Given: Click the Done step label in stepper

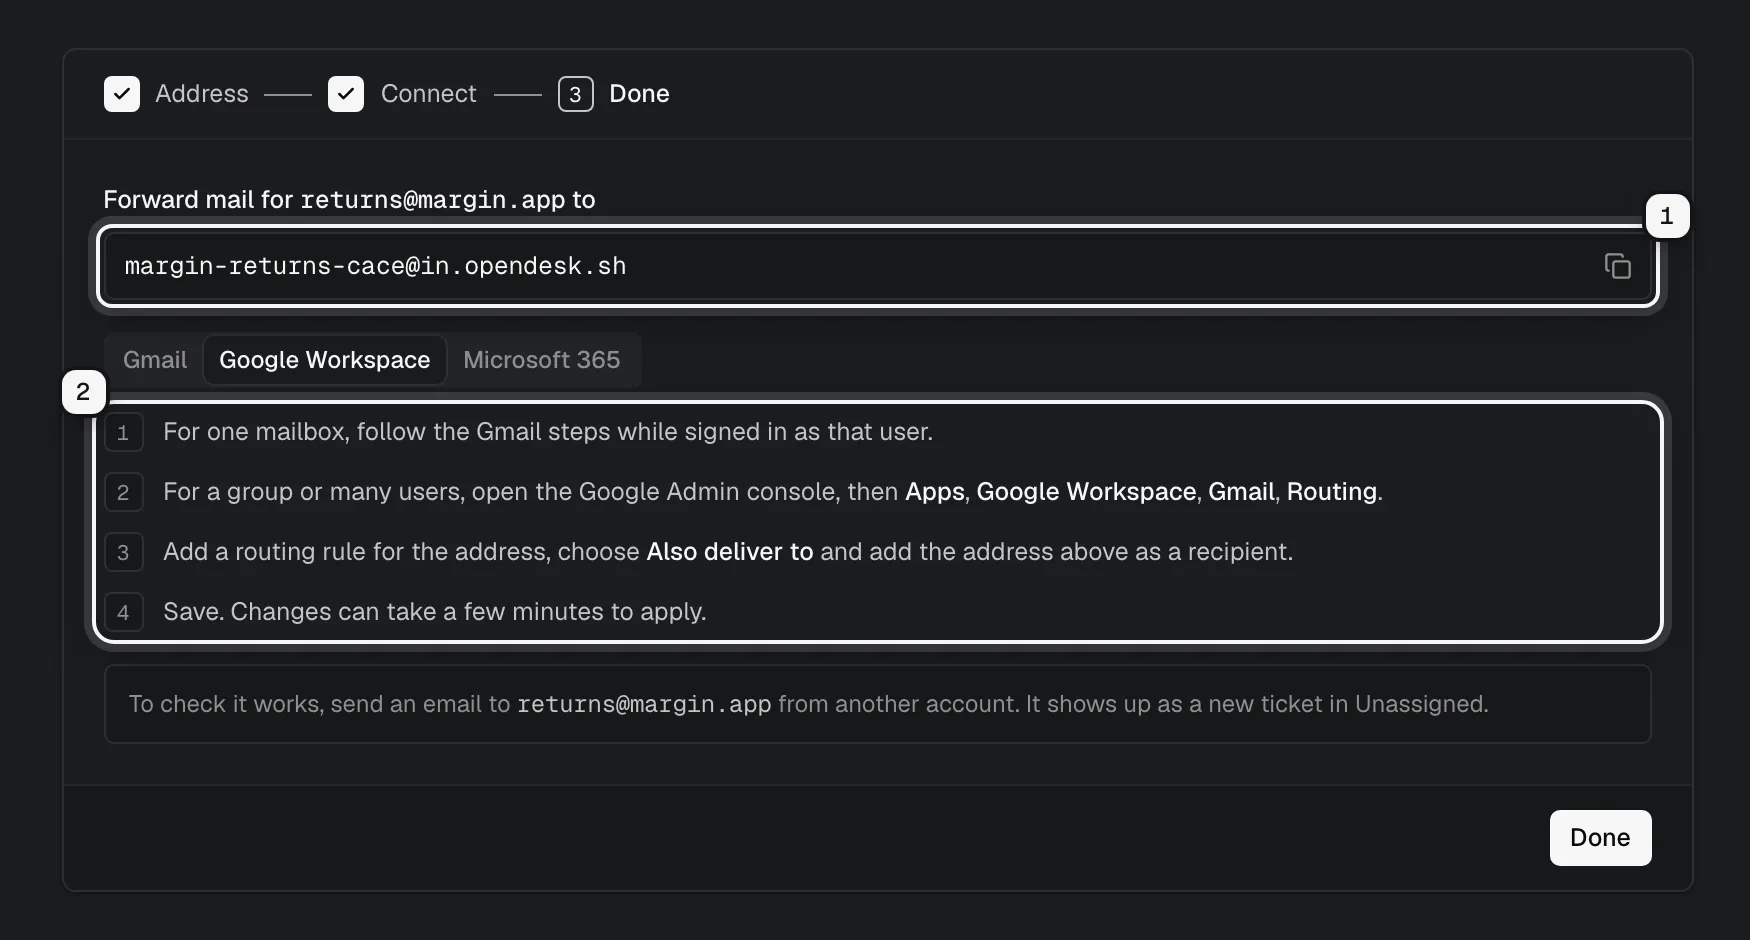Looking at the screenshot, I should [x=639, y=94].
